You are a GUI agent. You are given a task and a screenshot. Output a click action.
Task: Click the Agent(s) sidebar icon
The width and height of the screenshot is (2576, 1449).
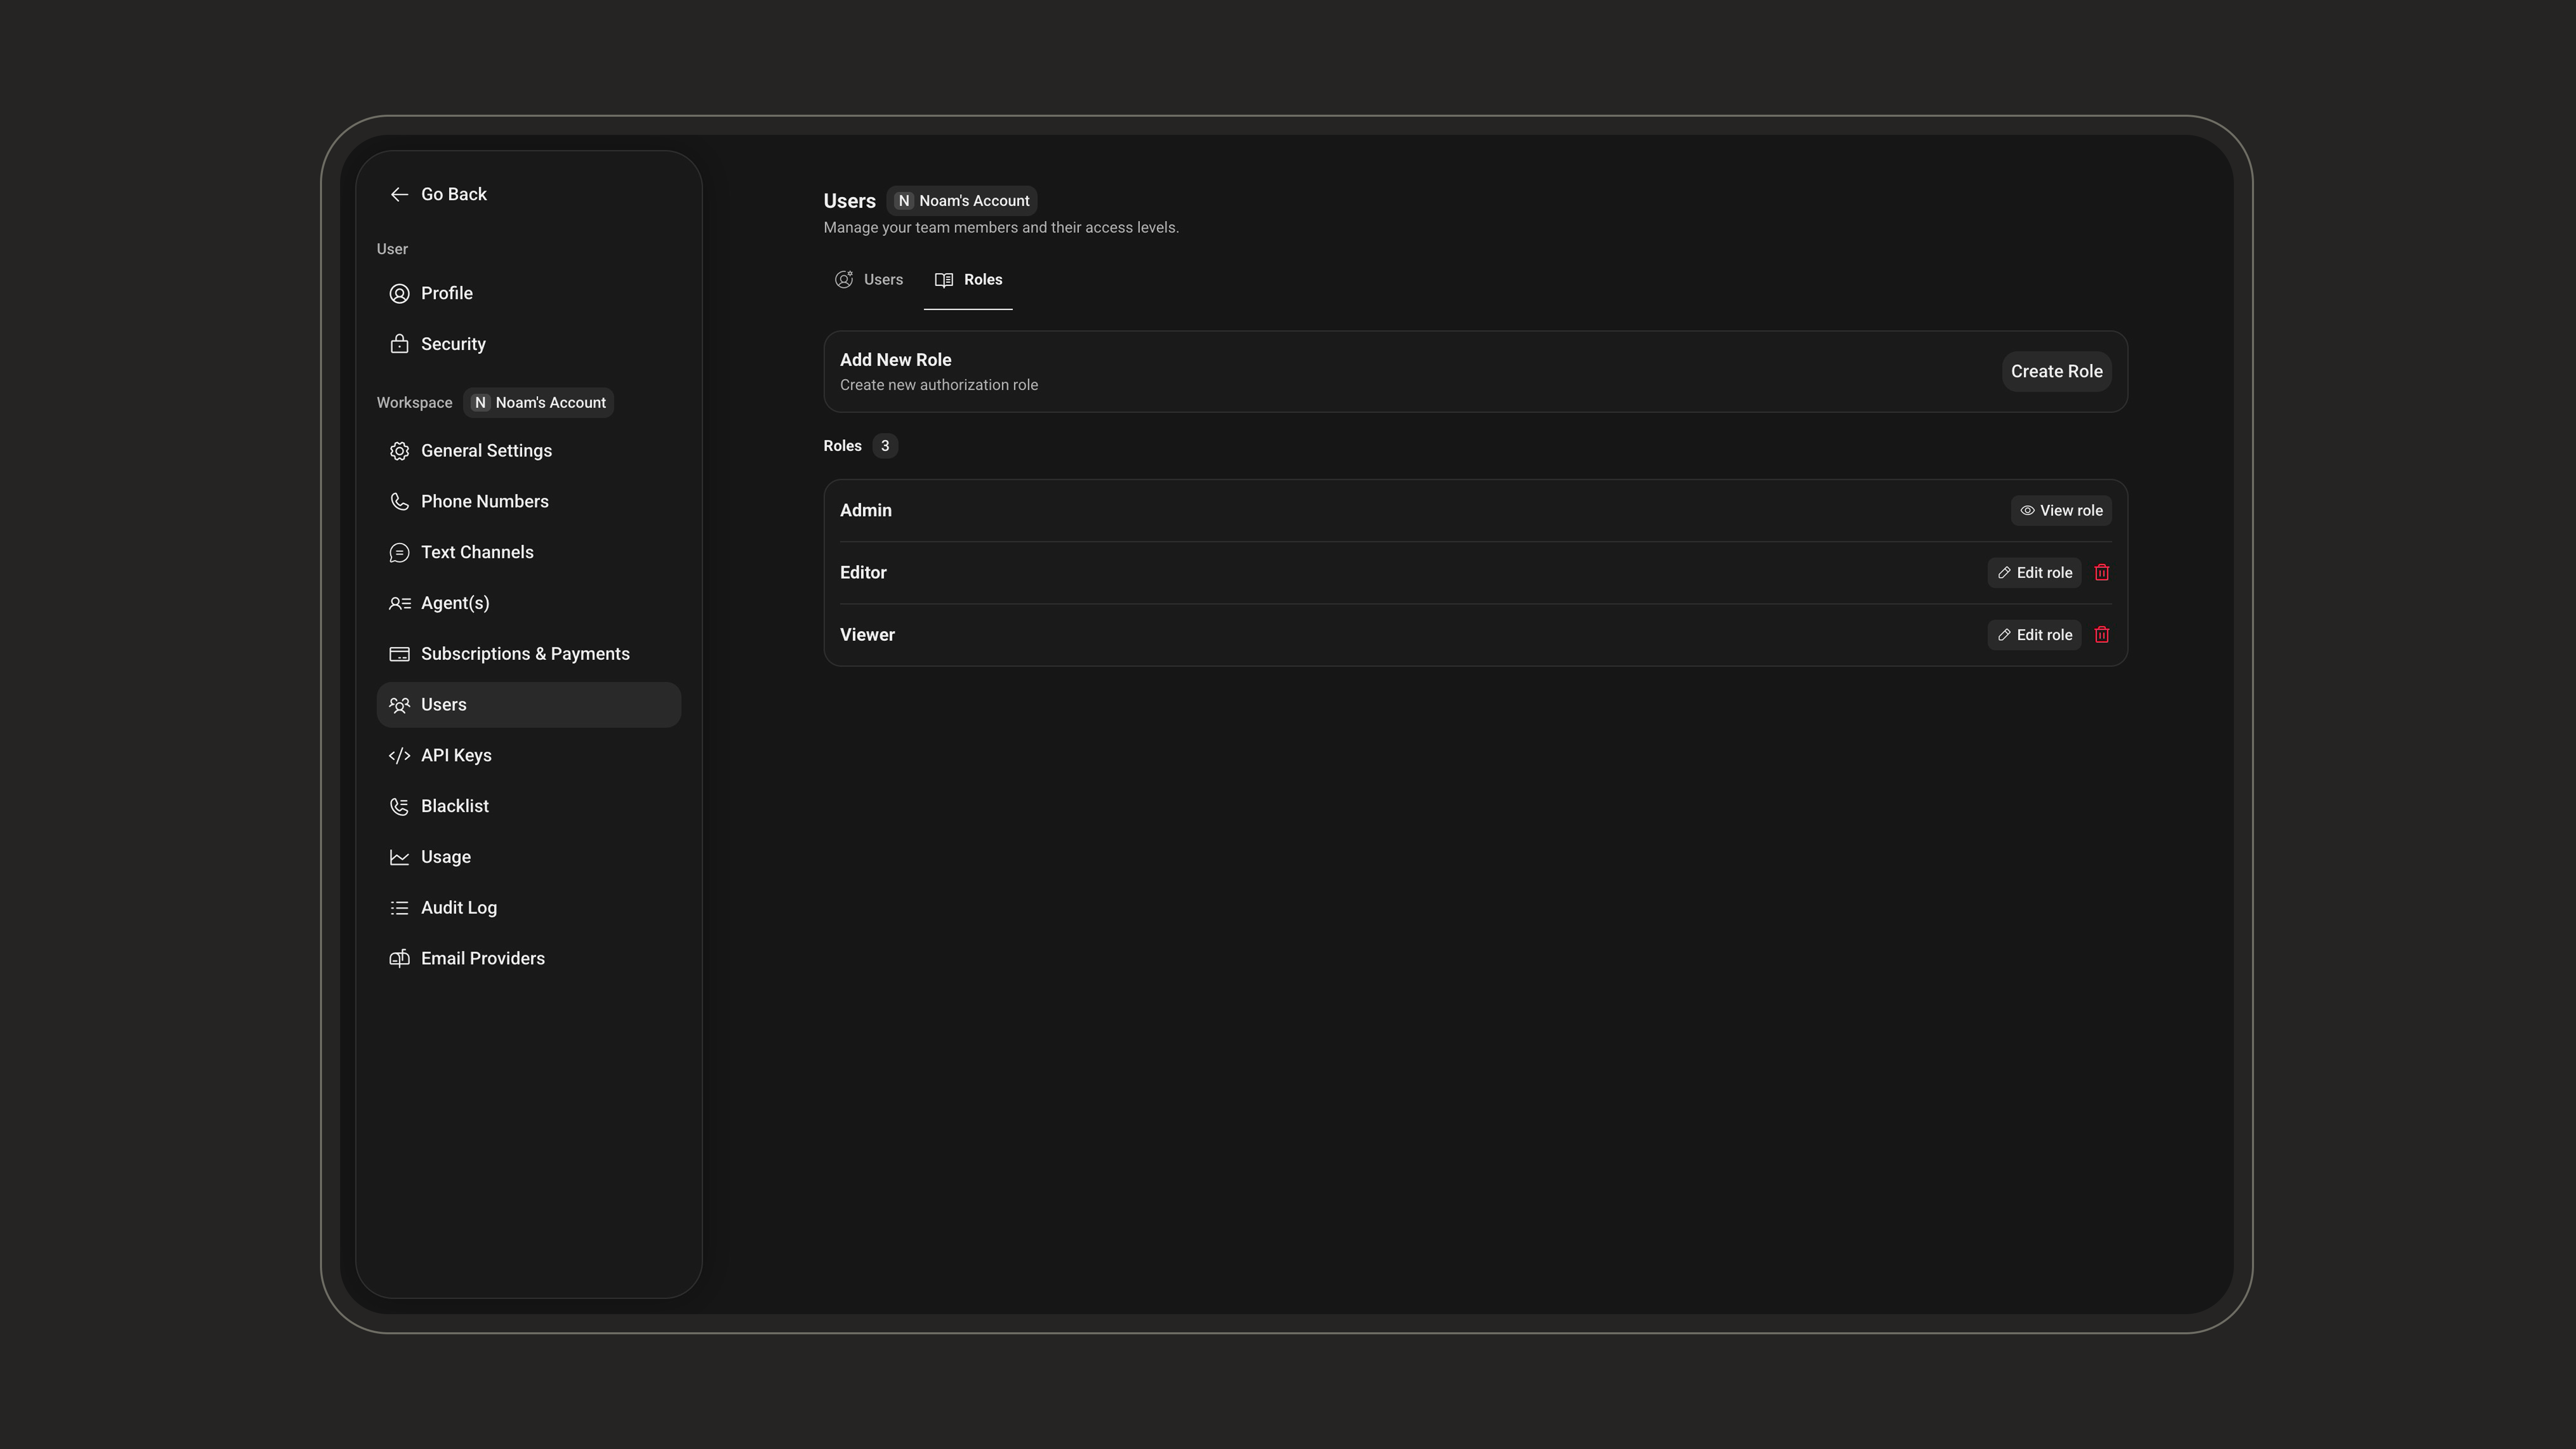(x=399, y=604)
